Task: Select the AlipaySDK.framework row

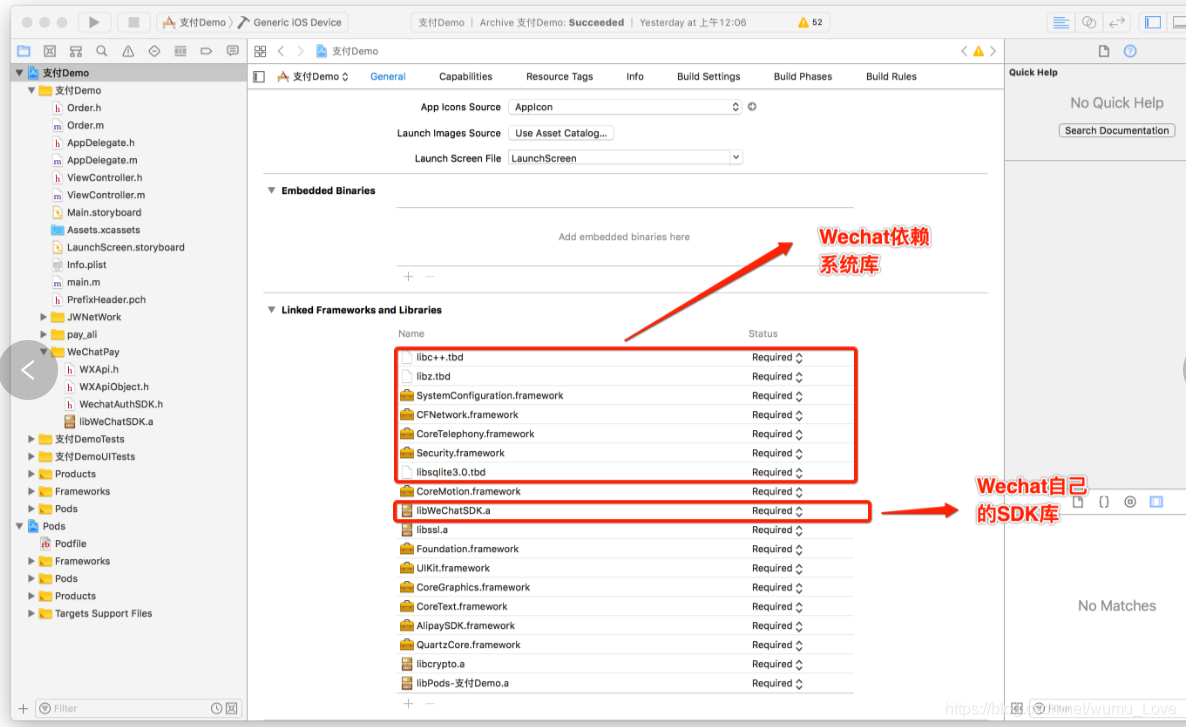Action: pos(625,626)
